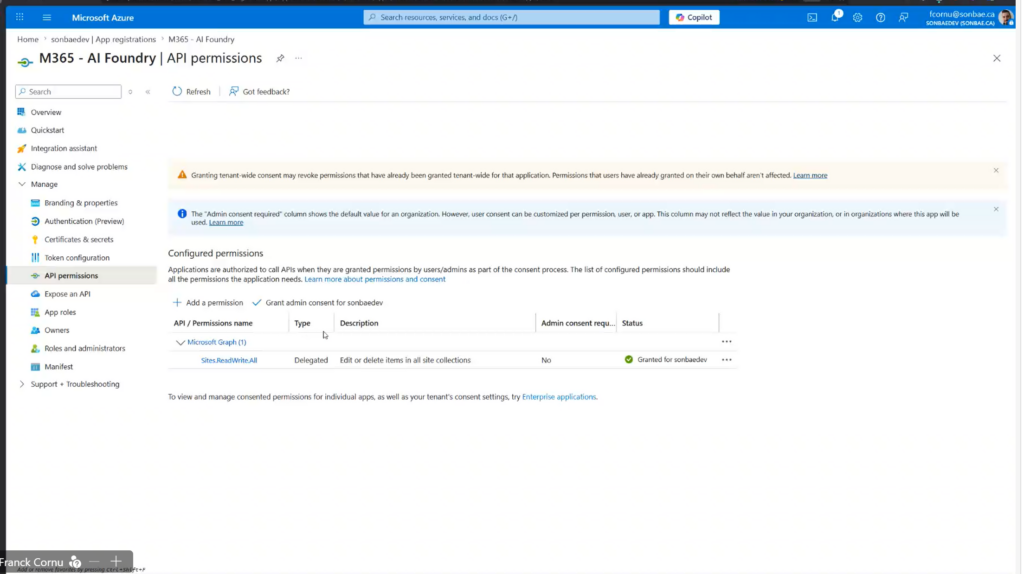Click the Refresh button
The width and height of the screenshot is (1024, 574).
(x=191, y=91)
